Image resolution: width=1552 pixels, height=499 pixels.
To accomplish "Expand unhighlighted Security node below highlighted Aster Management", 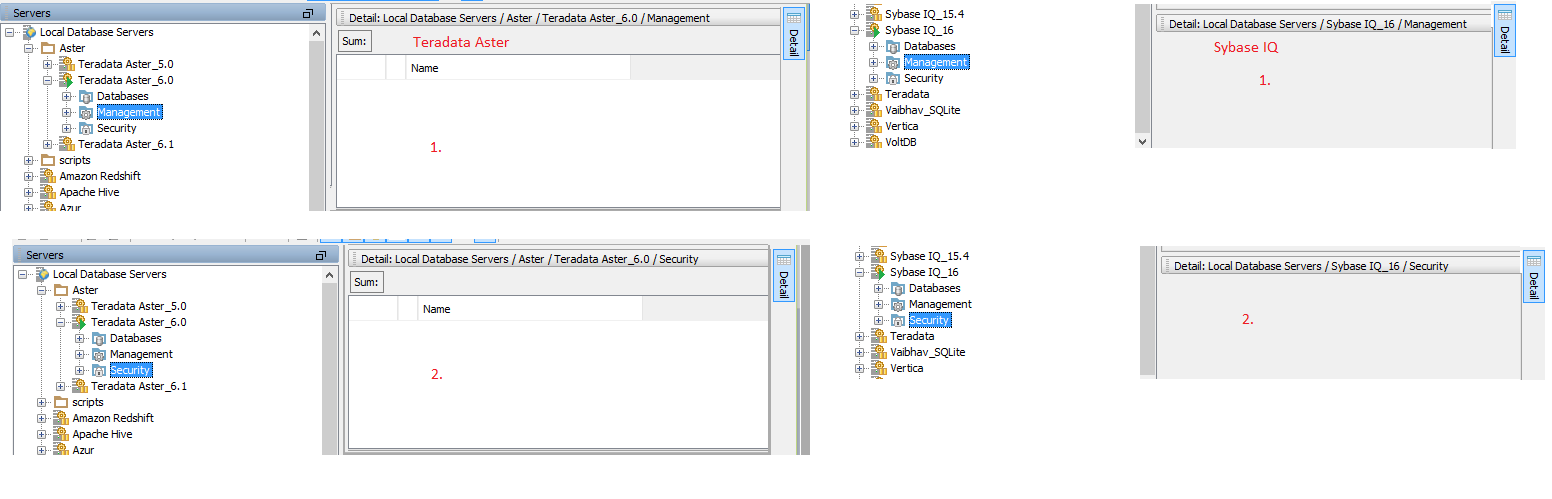I will 67,128.
